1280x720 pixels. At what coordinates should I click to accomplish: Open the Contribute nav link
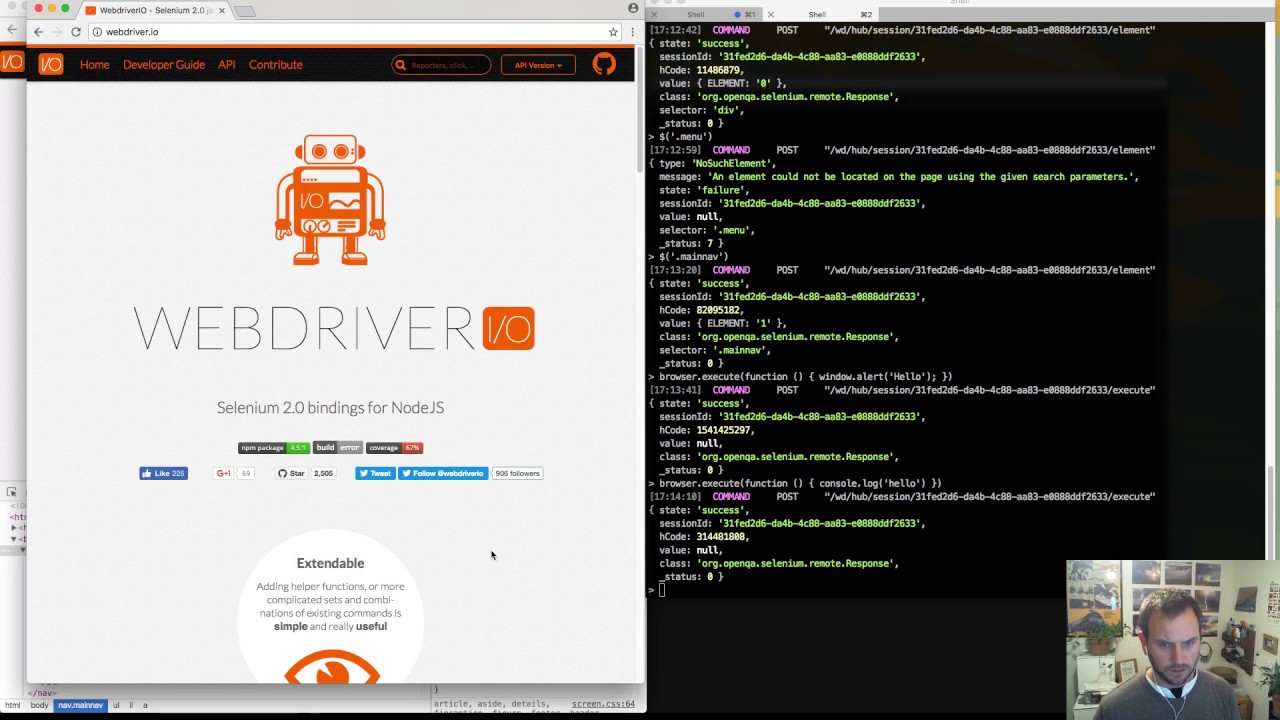point(276,65)
